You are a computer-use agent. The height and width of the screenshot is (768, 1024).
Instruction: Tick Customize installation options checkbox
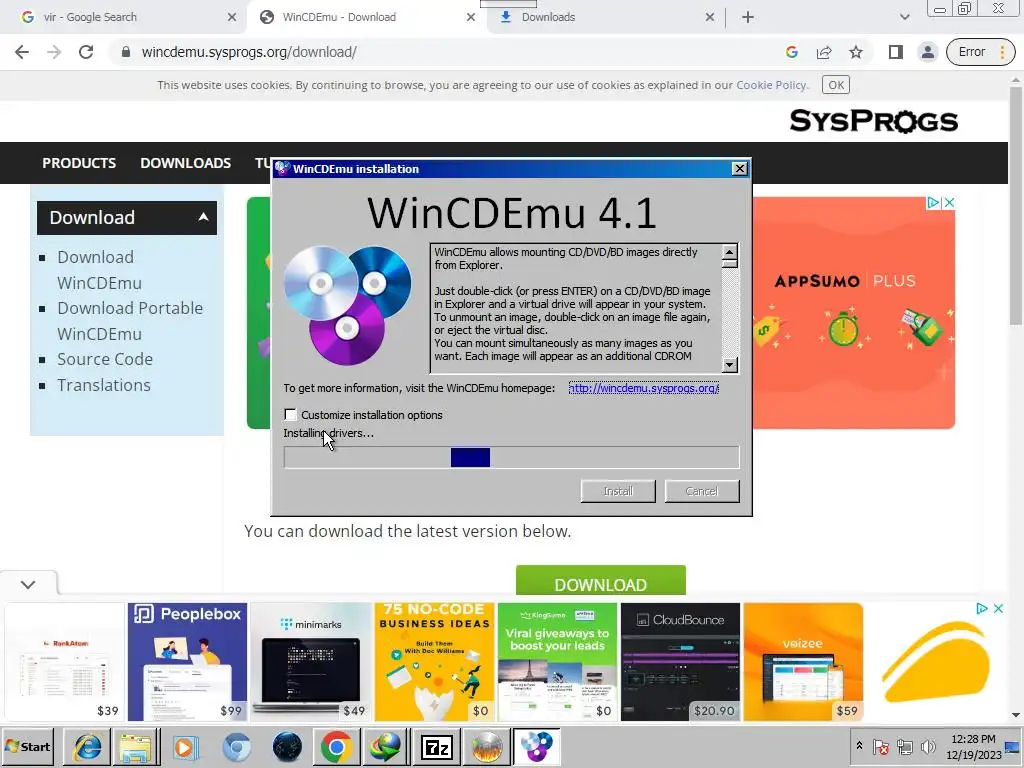click(291, 415)
